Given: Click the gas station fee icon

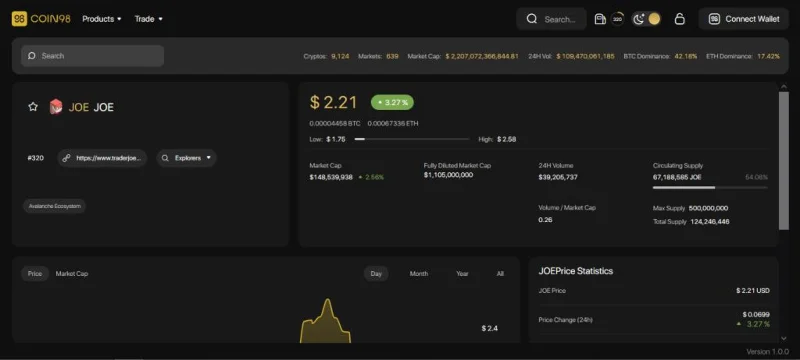Looking at the screenshot, I should coord(600,19).
